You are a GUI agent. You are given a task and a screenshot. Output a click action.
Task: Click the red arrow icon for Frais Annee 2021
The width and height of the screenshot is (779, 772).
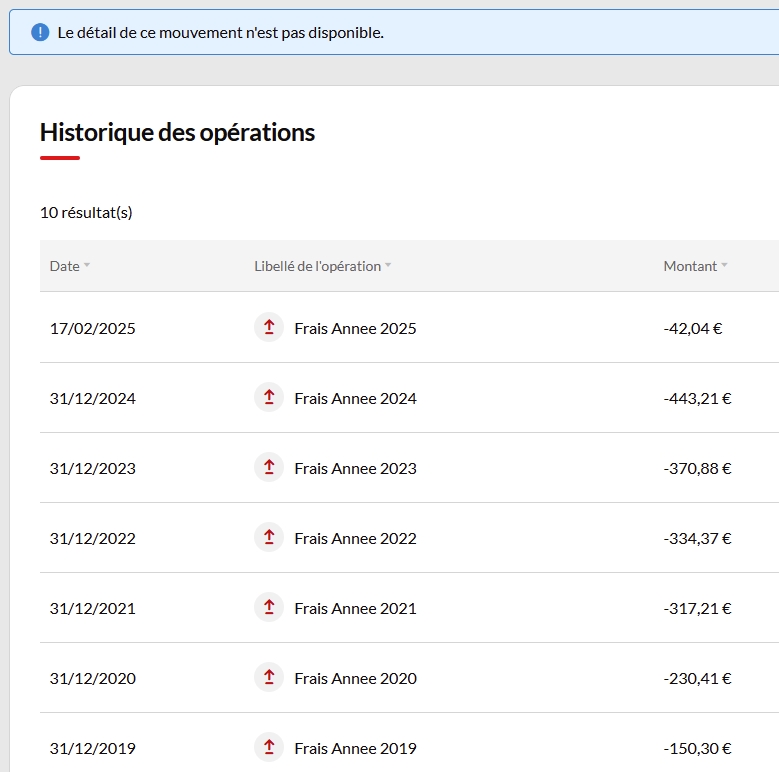coord(269,607)
